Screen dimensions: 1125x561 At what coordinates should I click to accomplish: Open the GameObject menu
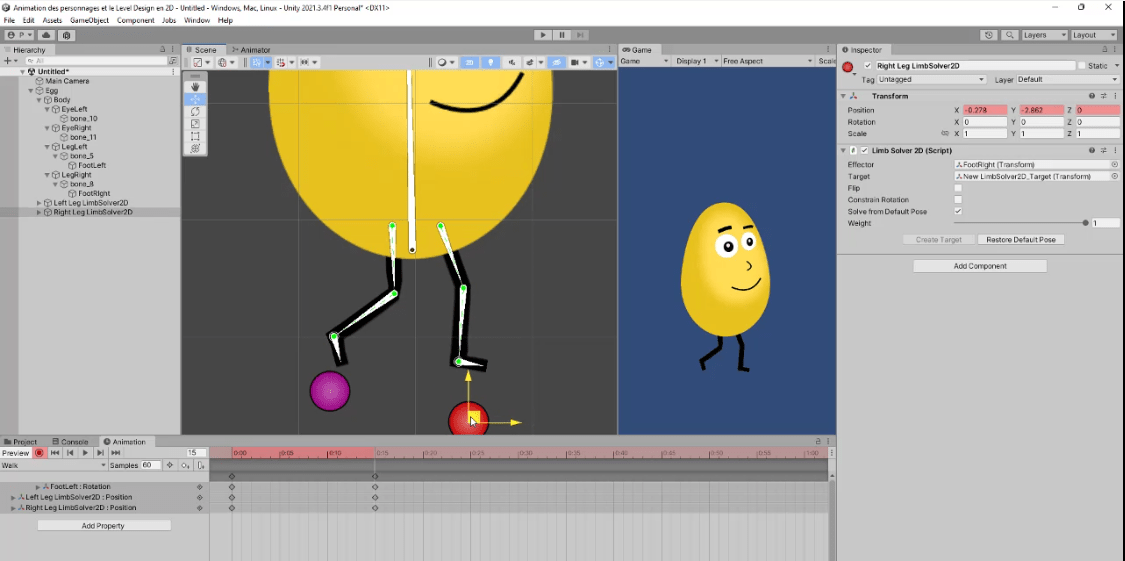tap(88, 20)
